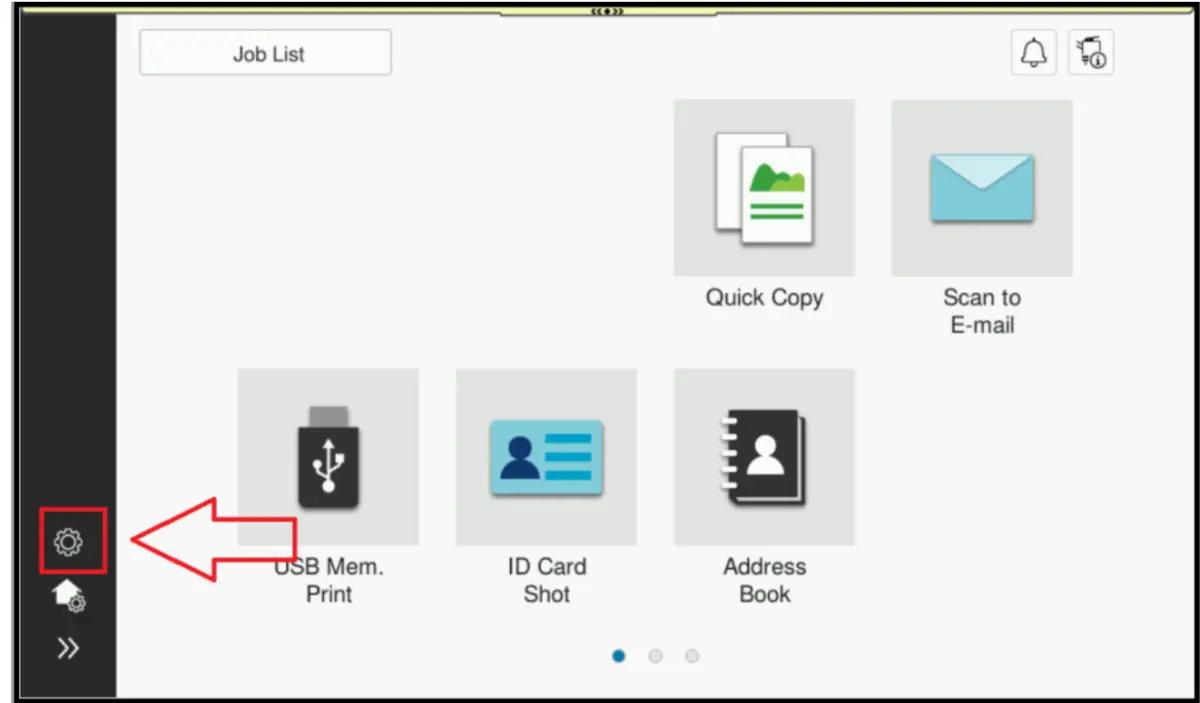This screenshot has height=703, width=1200.
Task: Open the Quick Copy function icon
Action: coord(764,187)
